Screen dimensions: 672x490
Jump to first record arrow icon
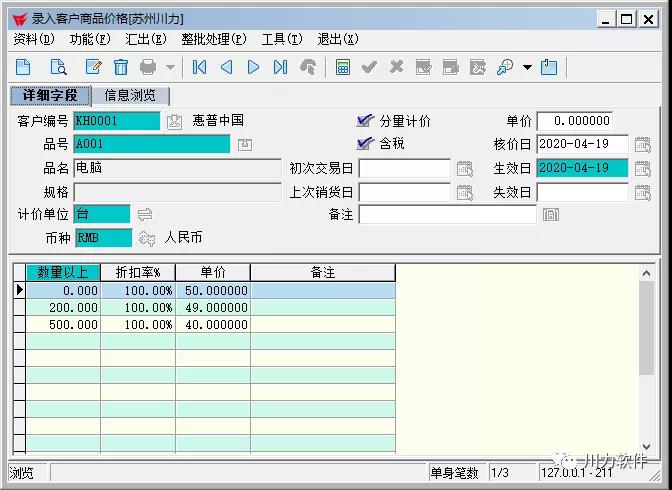click(200, 67)
